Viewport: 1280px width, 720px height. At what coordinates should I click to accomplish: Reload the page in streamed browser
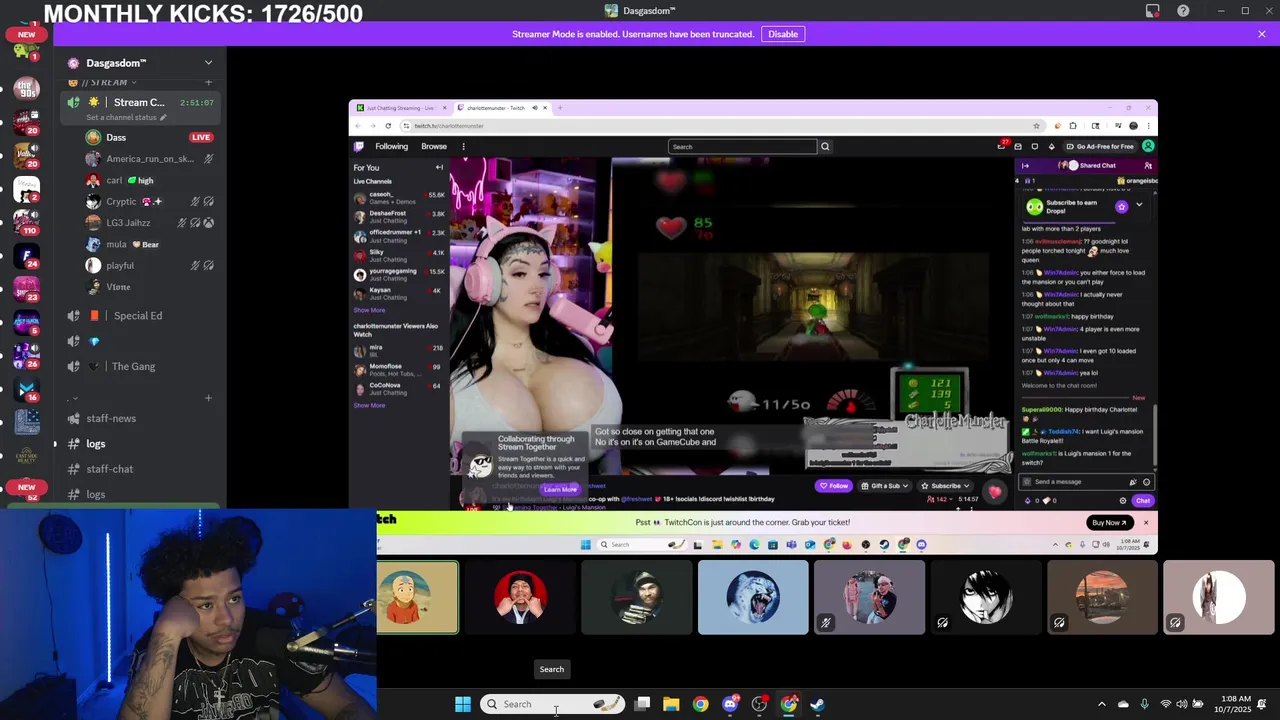click(x=388, y=126)
